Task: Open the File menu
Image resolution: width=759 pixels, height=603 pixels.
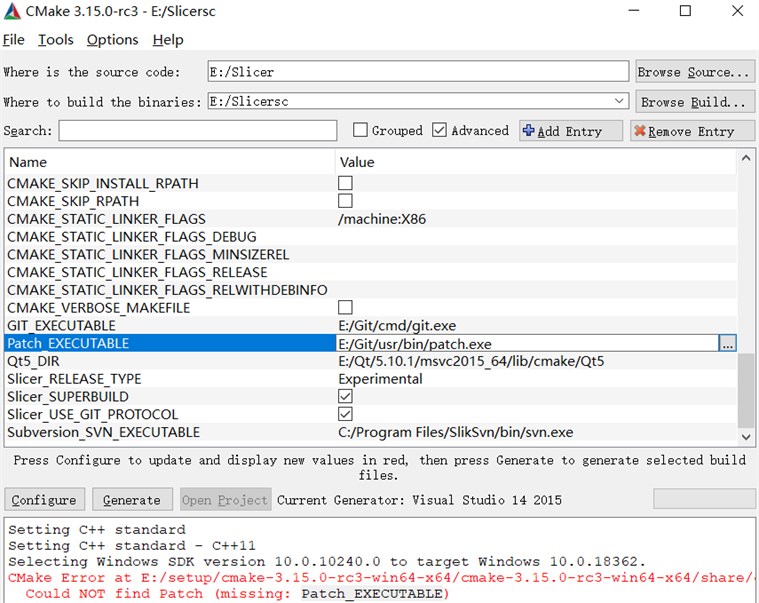Action: point(14,40)
